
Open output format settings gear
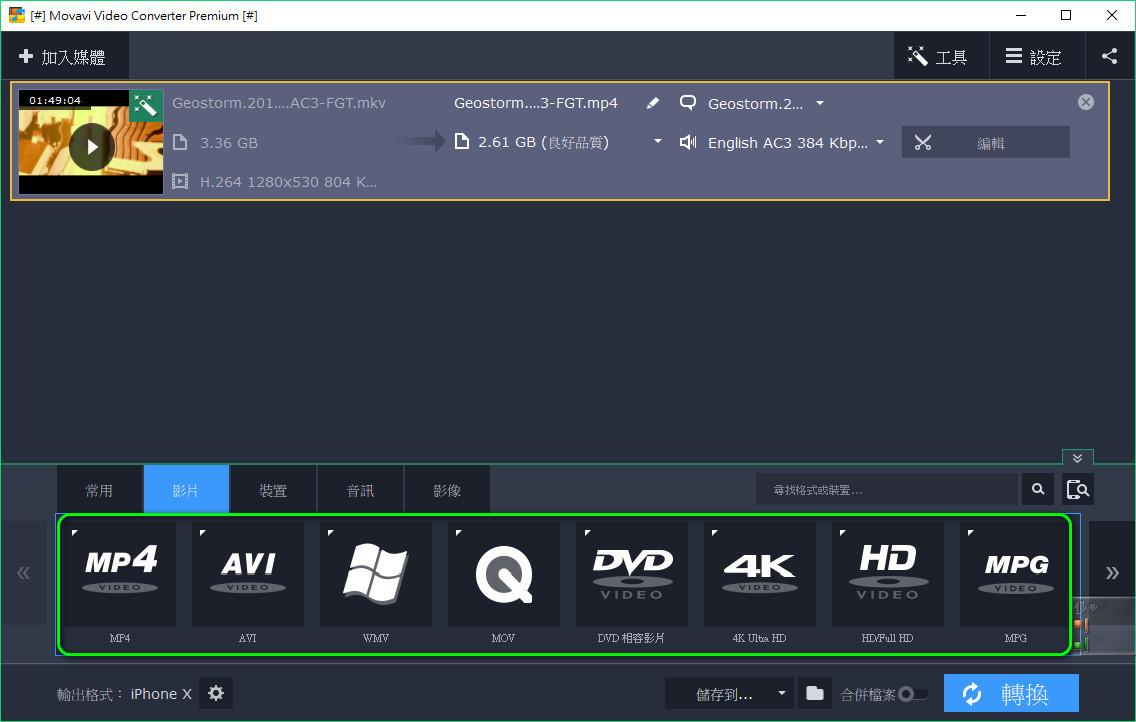[216, 693]
